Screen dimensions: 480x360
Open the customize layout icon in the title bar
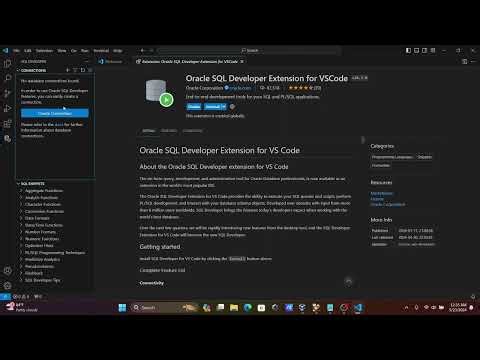[x=433, y=50]
